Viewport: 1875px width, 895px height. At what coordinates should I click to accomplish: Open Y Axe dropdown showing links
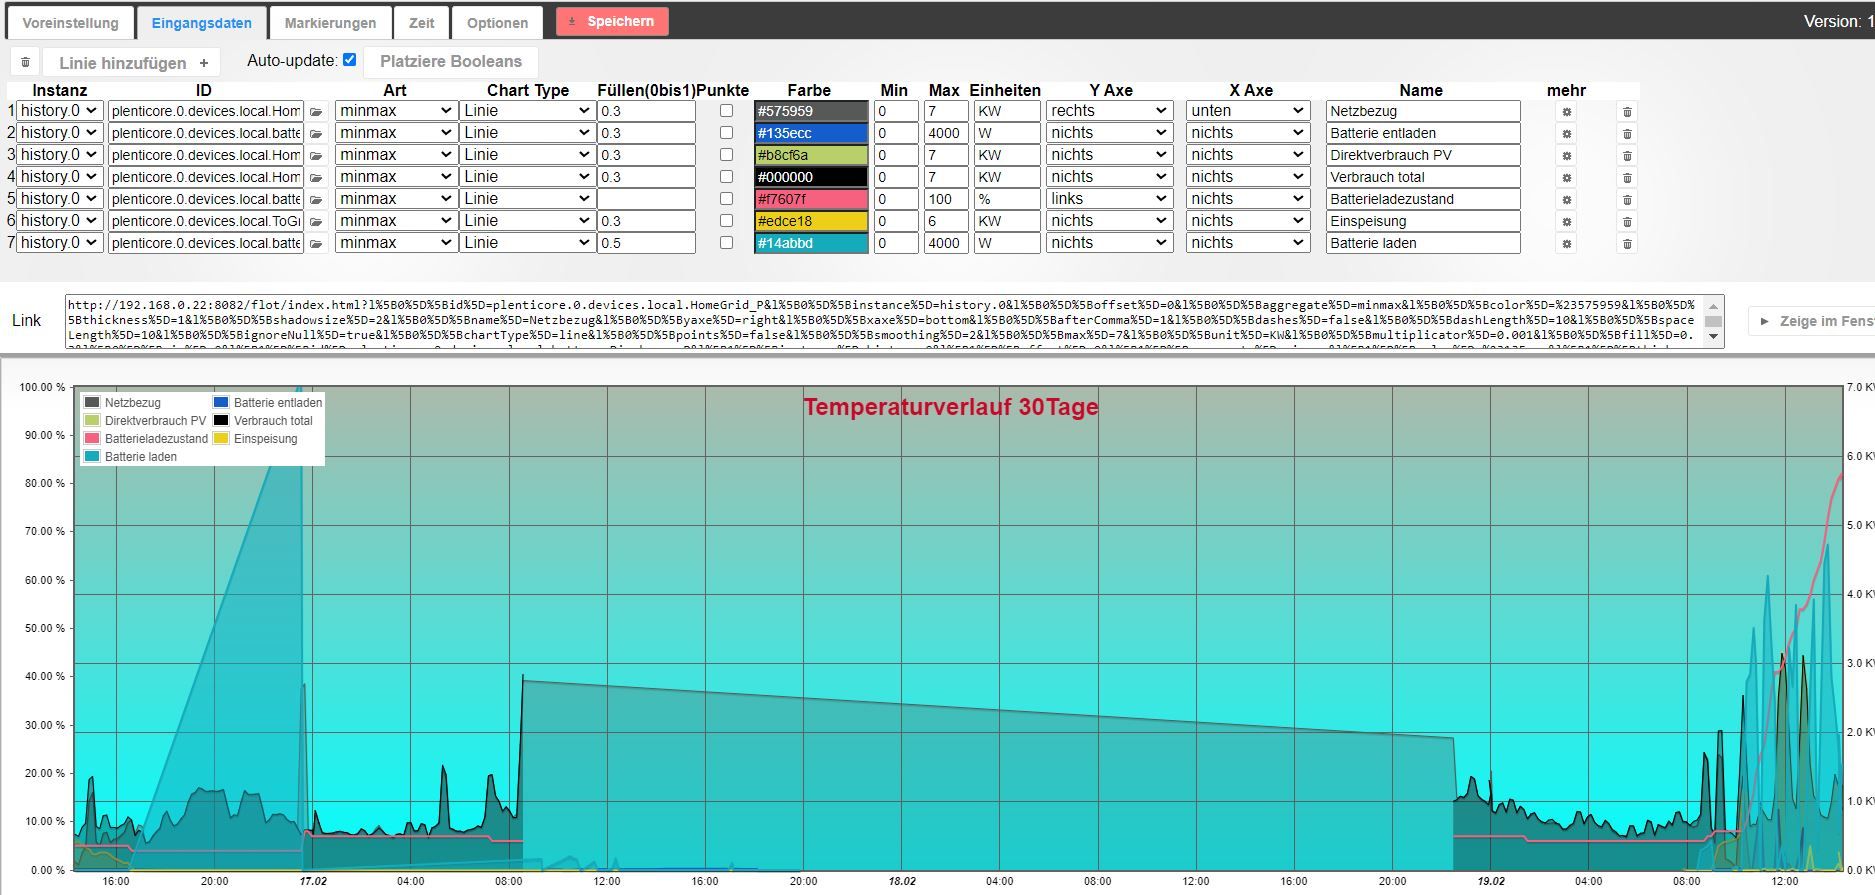(x=1109, y=199)
